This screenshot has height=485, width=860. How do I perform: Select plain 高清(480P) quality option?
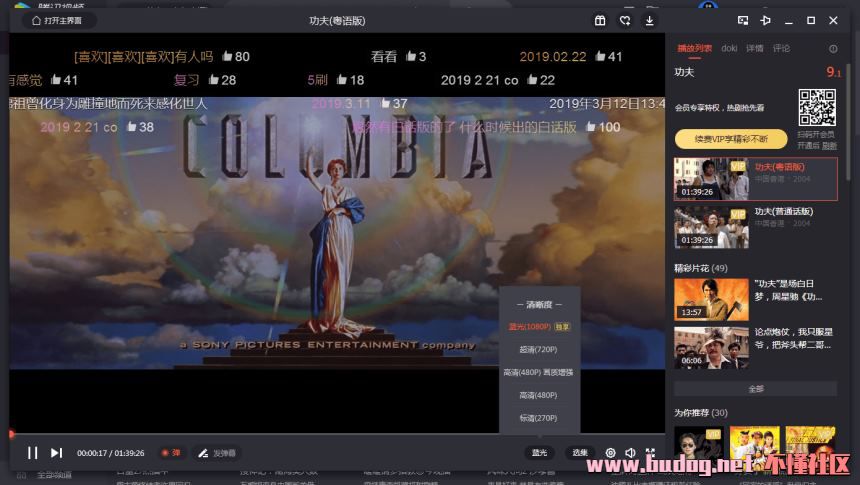click(539, 395)
